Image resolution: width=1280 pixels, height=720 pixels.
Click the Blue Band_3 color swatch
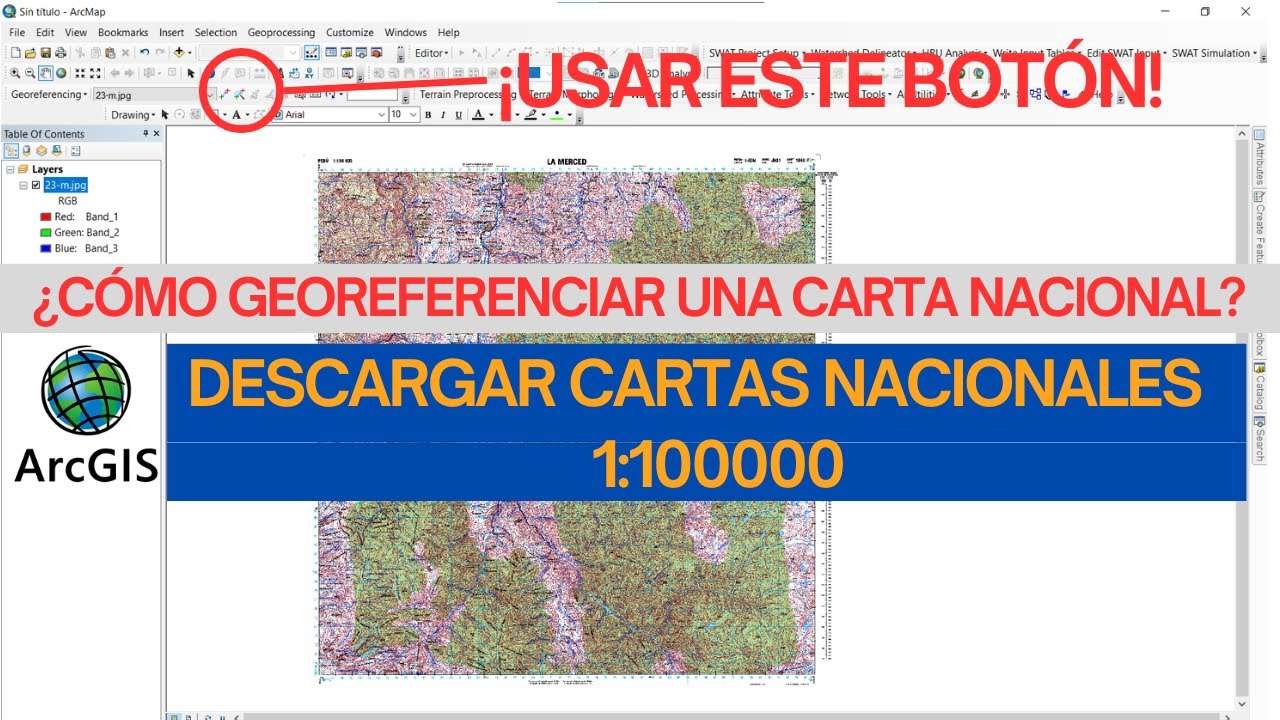[x=46, y=248]
